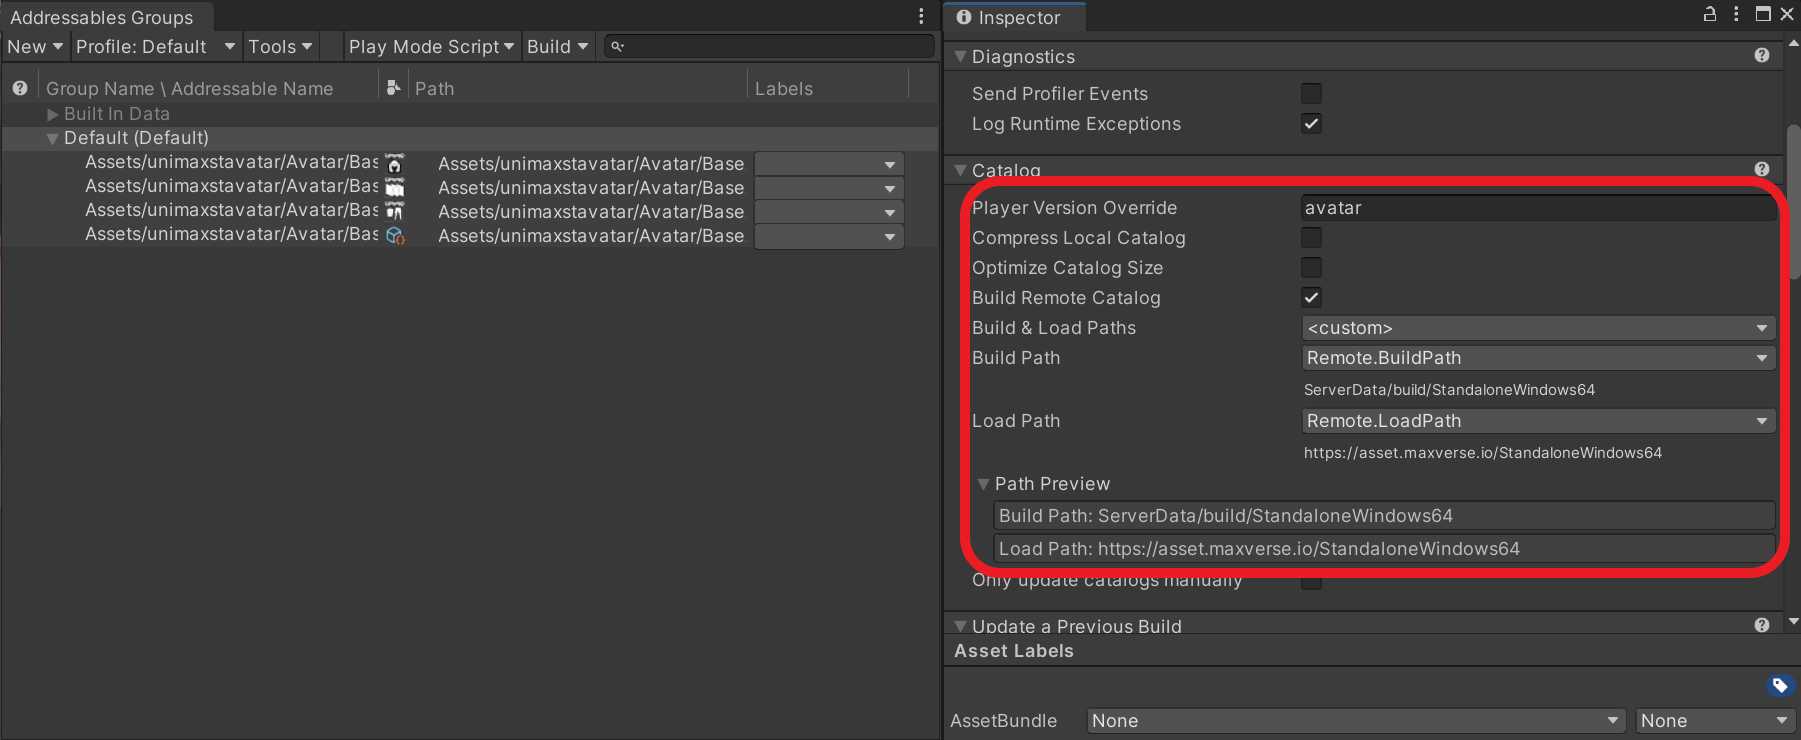Click the Build toolbar button
The width and height of the screenshot is (1801, 740).
[x=558, y=47]
